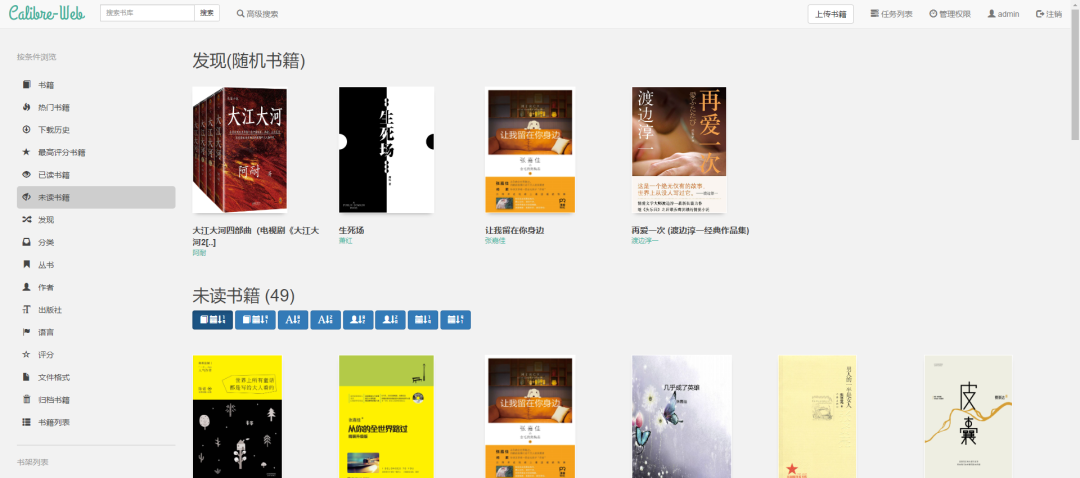Screen dimensions: 1080x478
Task: Open Series (丛书) bookmark icon
Action: click(26, 264)
